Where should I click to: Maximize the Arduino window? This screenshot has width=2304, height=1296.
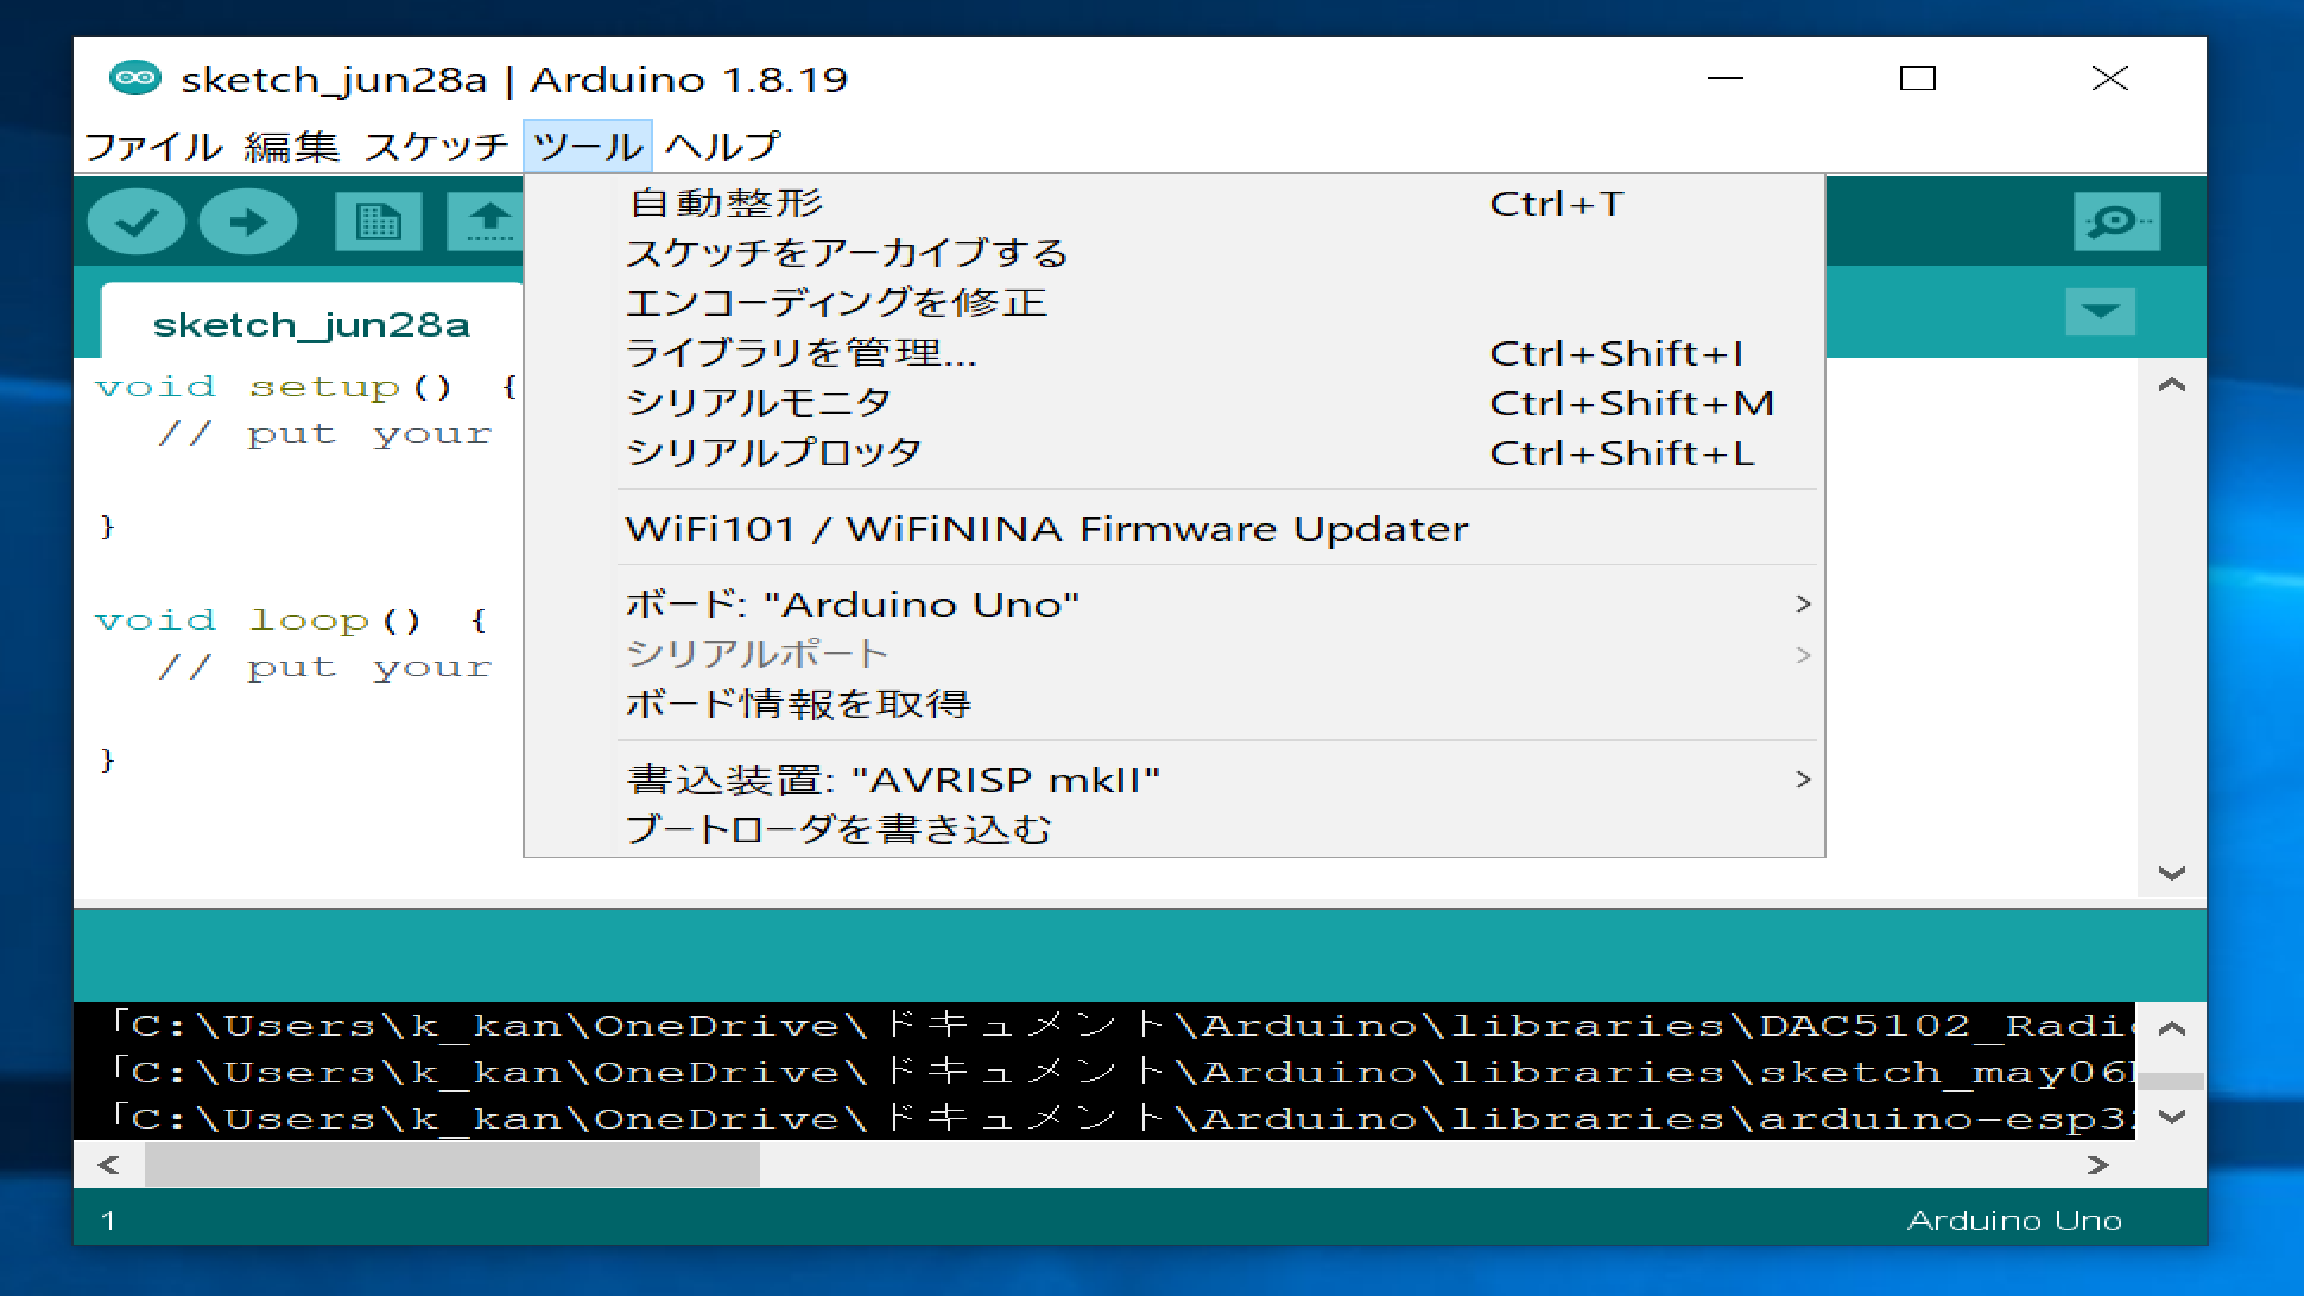(1917, 78)
